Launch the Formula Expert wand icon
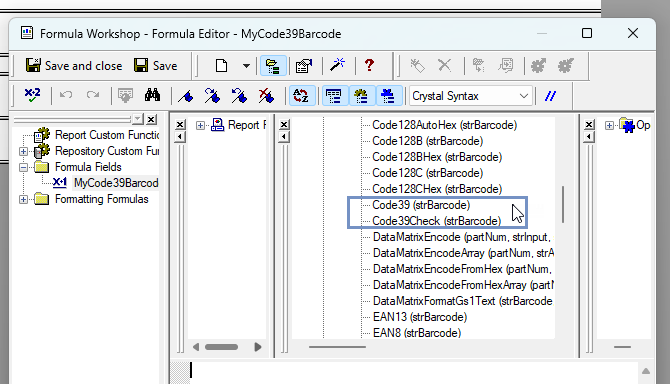Viewport: 670px width, 384px height. coord(337,65)
